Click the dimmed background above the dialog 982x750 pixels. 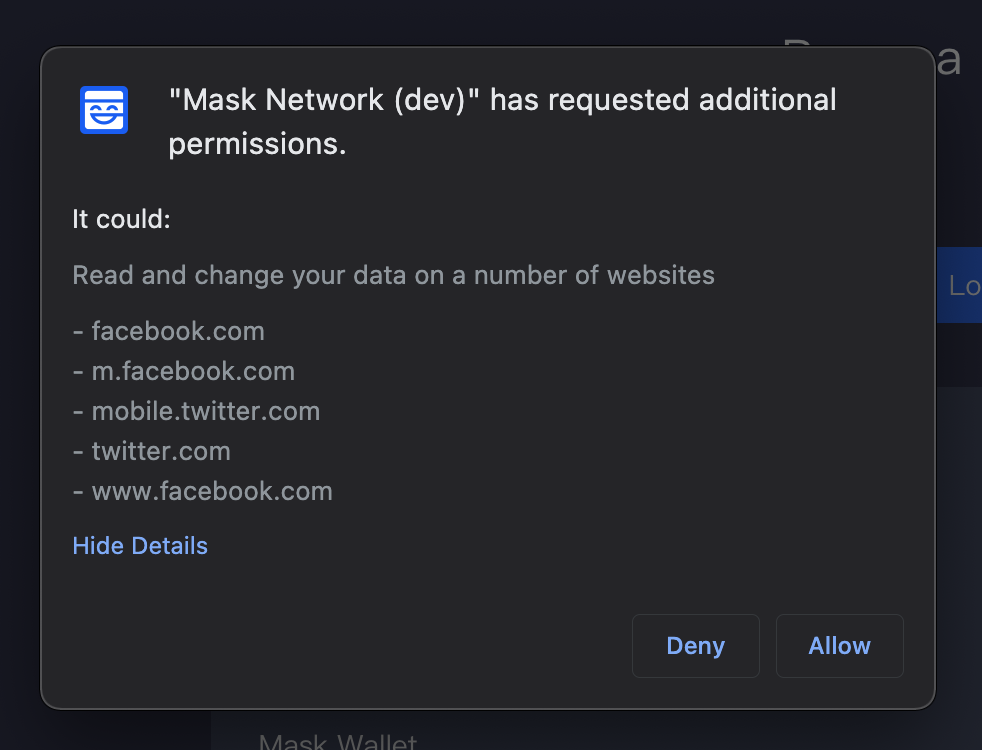pyautogui.click(x=490, y=20)
